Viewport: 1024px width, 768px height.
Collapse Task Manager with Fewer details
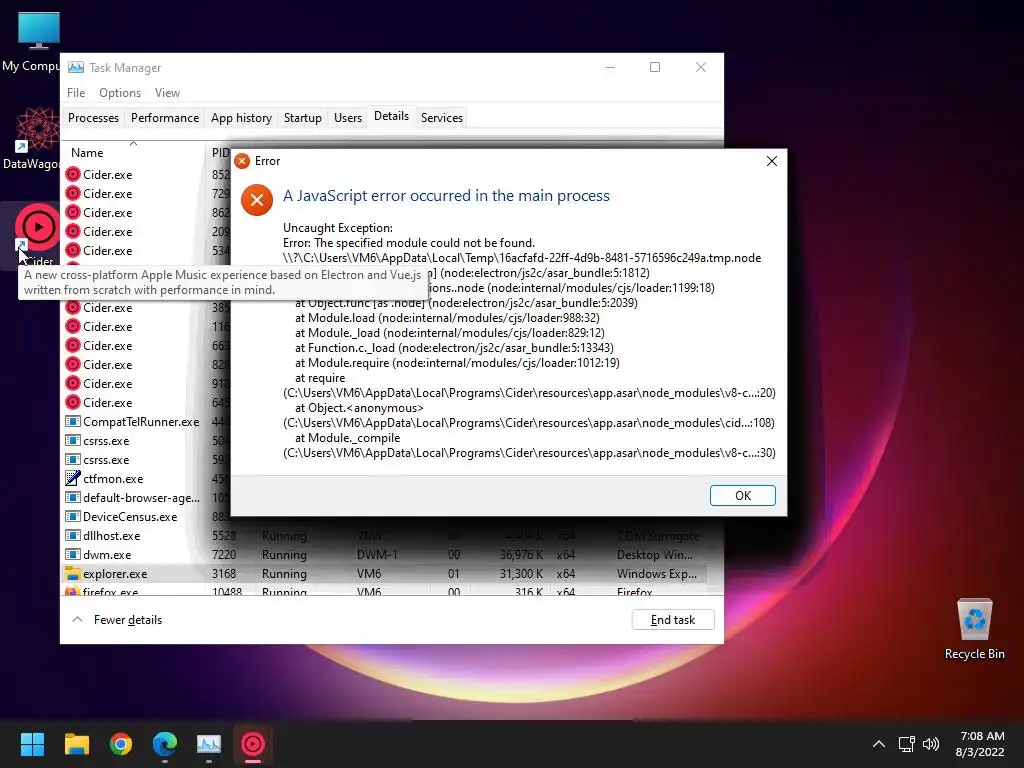coord(118,620)
